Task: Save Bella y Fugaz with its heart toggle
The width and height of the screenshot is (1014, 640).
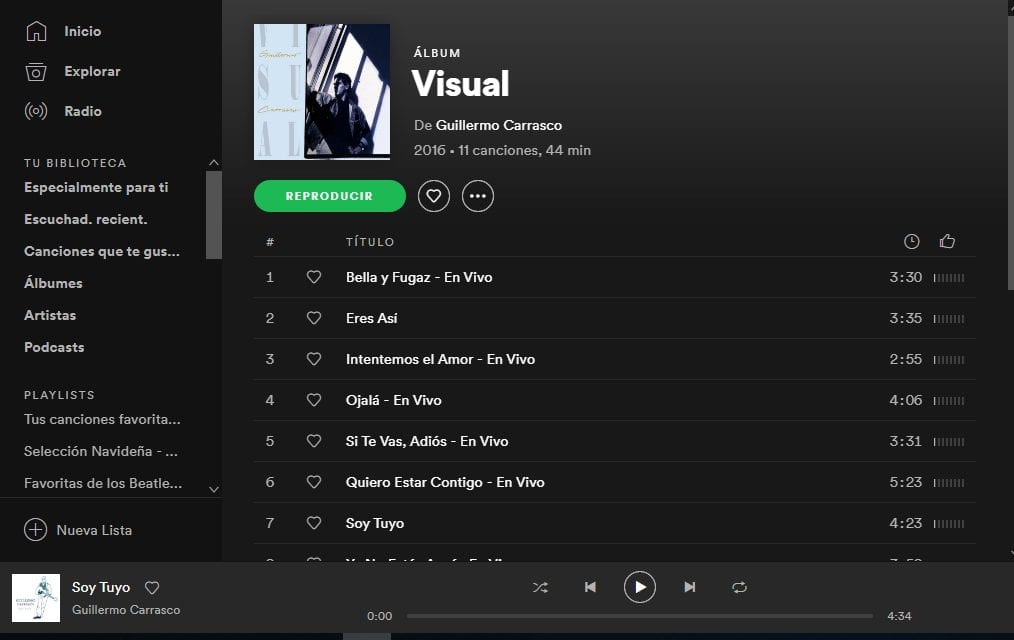Action: [314, 277]
